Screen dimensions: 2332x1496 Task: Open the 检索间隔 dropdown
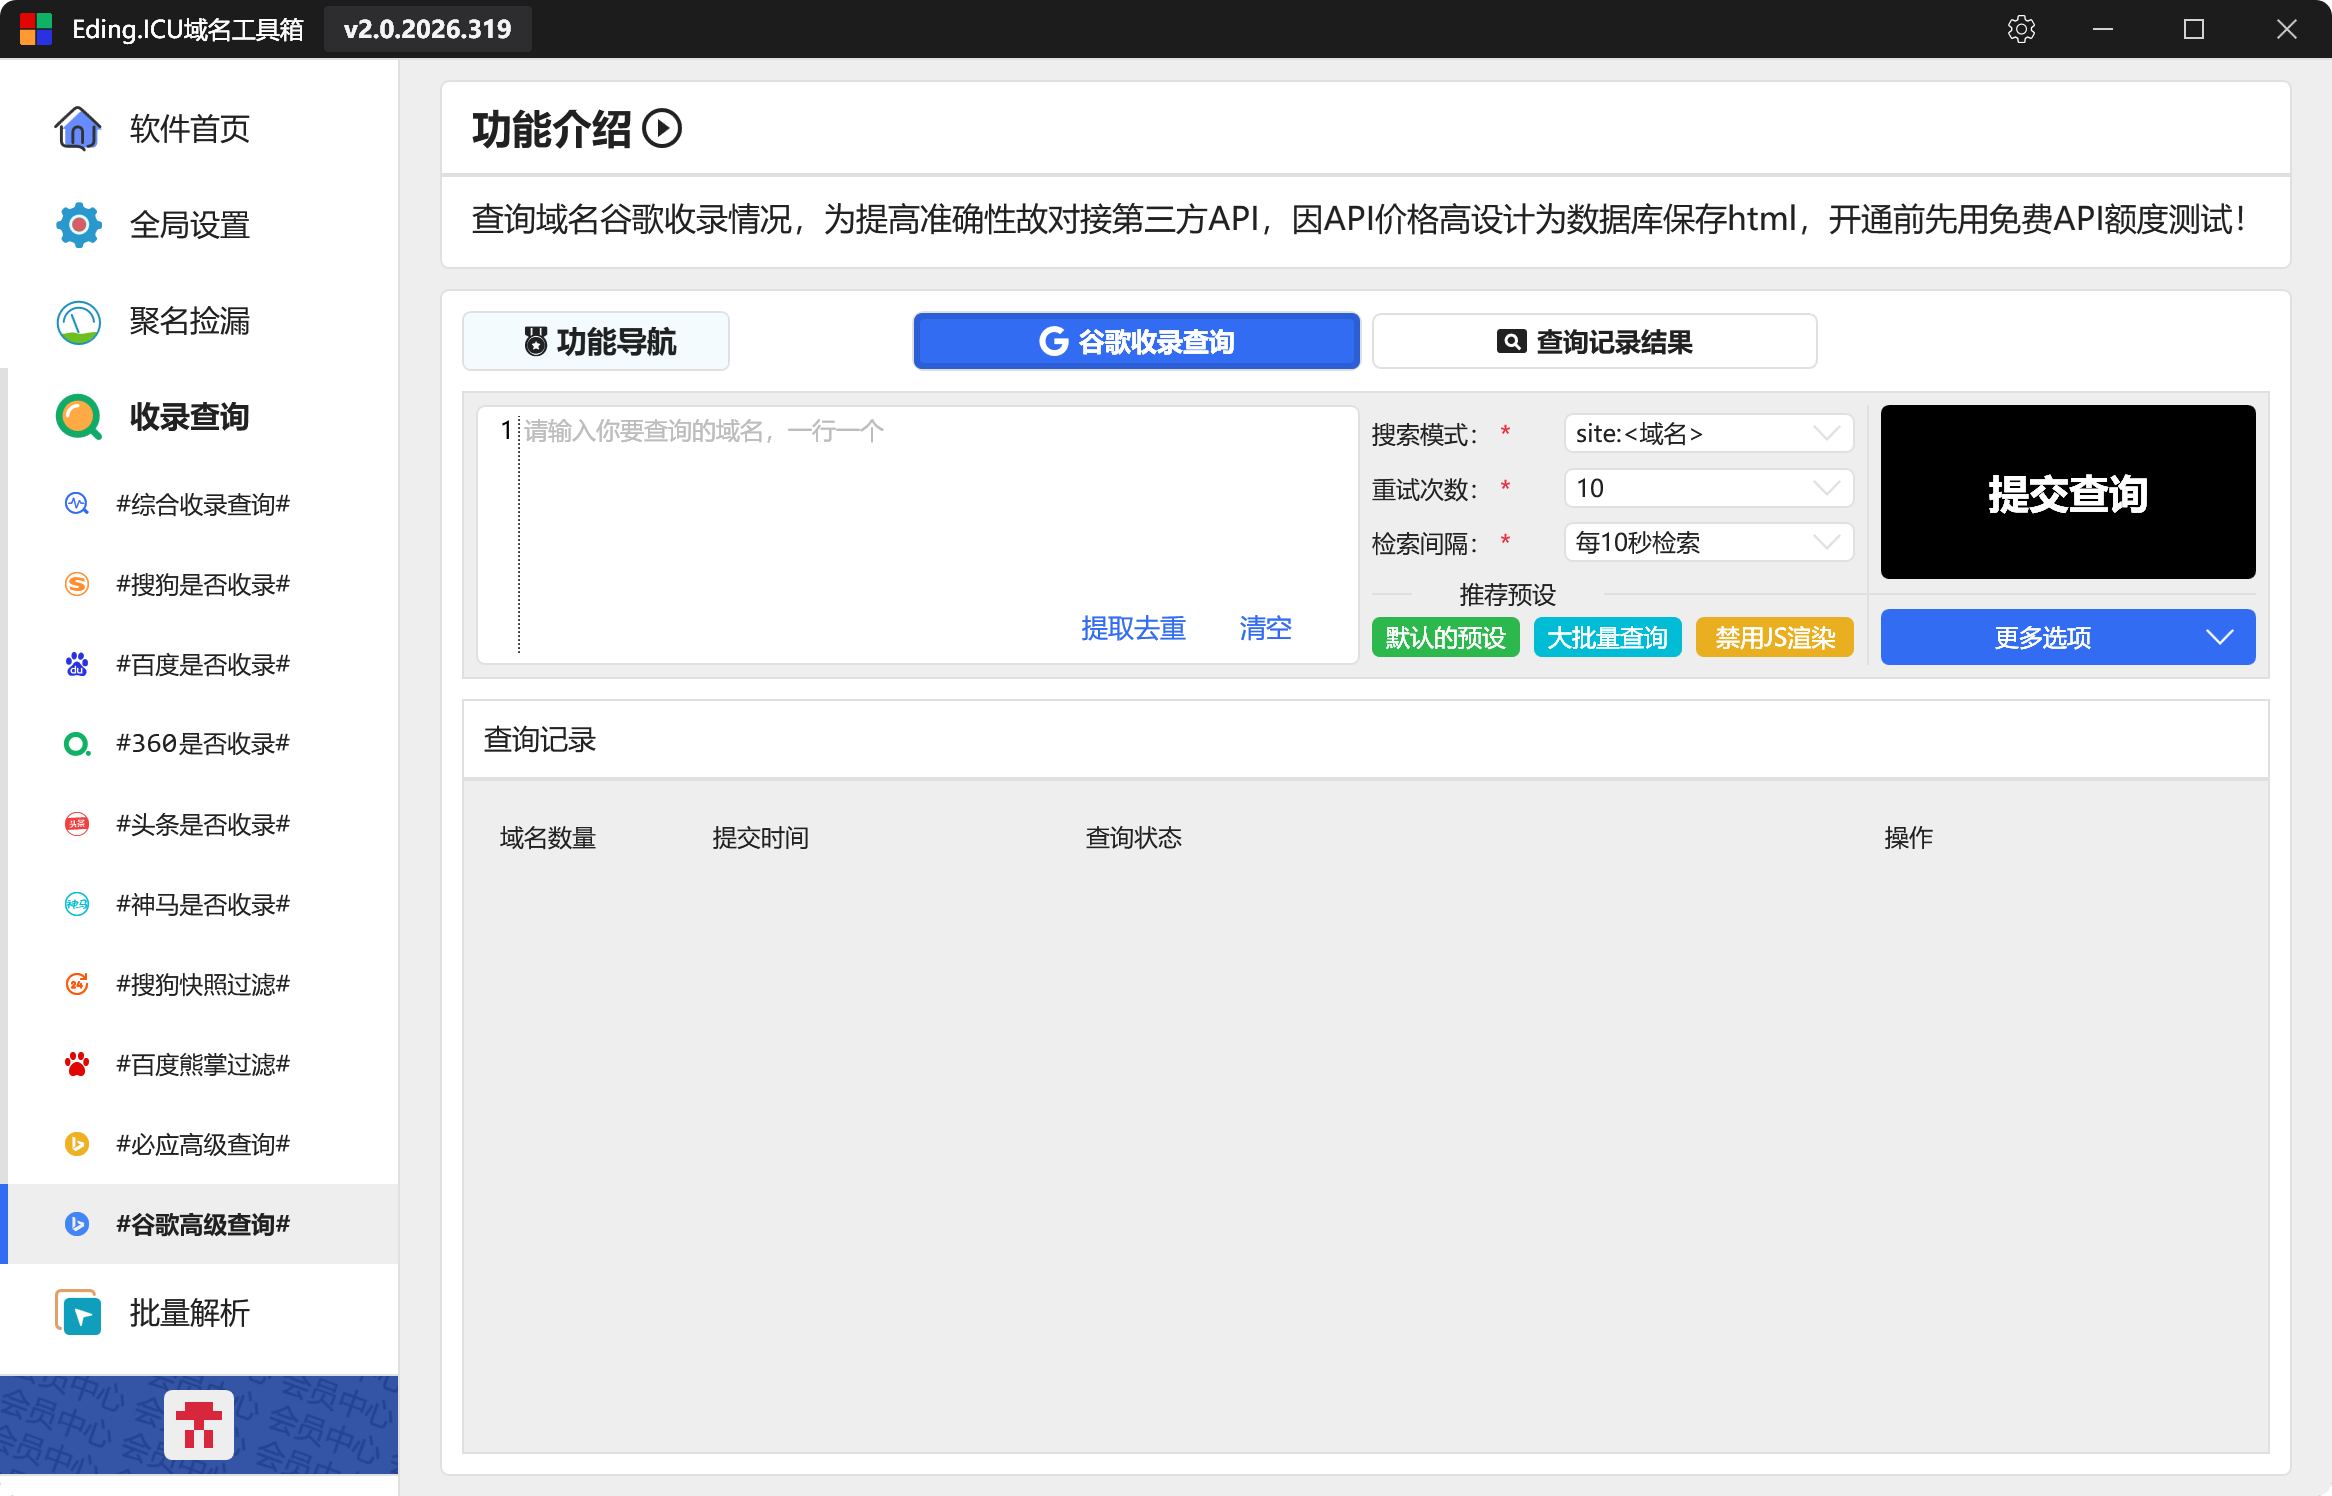tap(1708, 543)
